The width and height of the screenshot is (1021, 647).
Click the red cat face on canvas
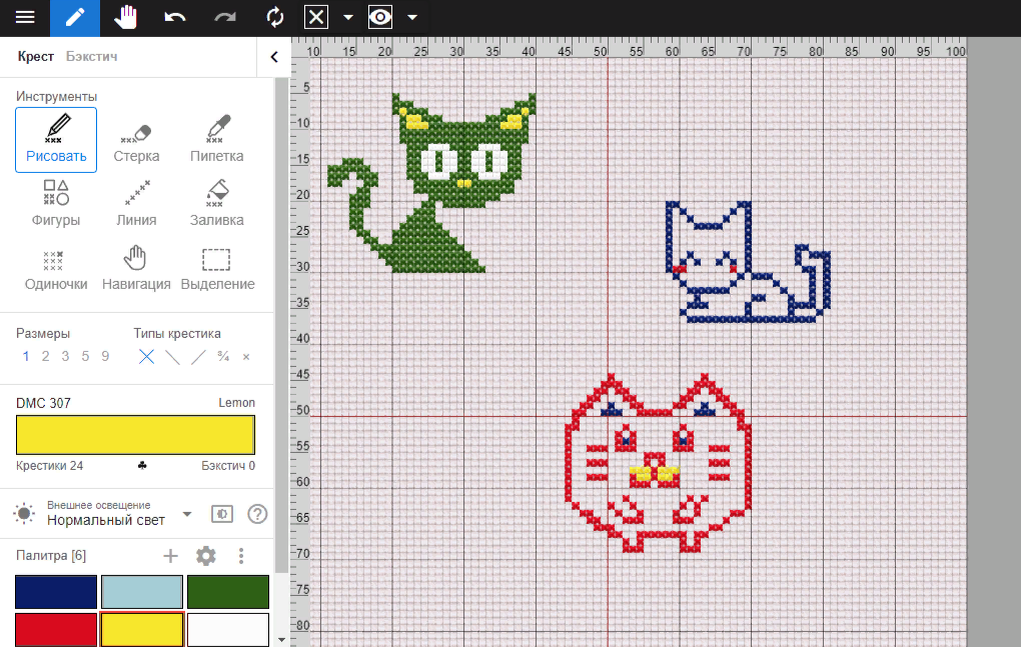[658, 463]
